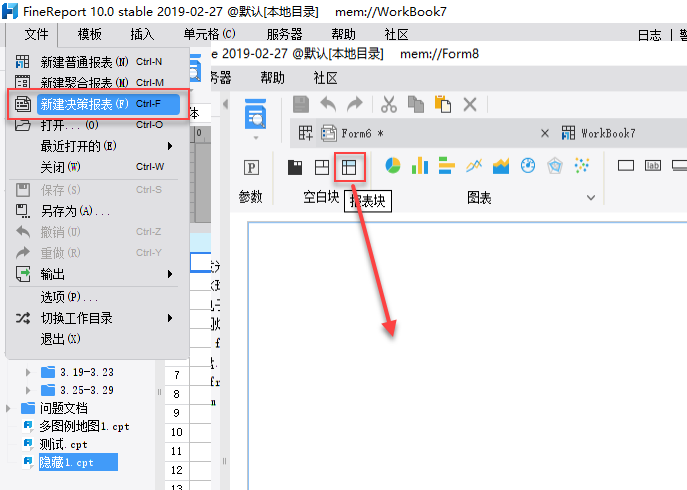Select the gauge chart icon
Viewport: 687px width, 490px height.
528,166
